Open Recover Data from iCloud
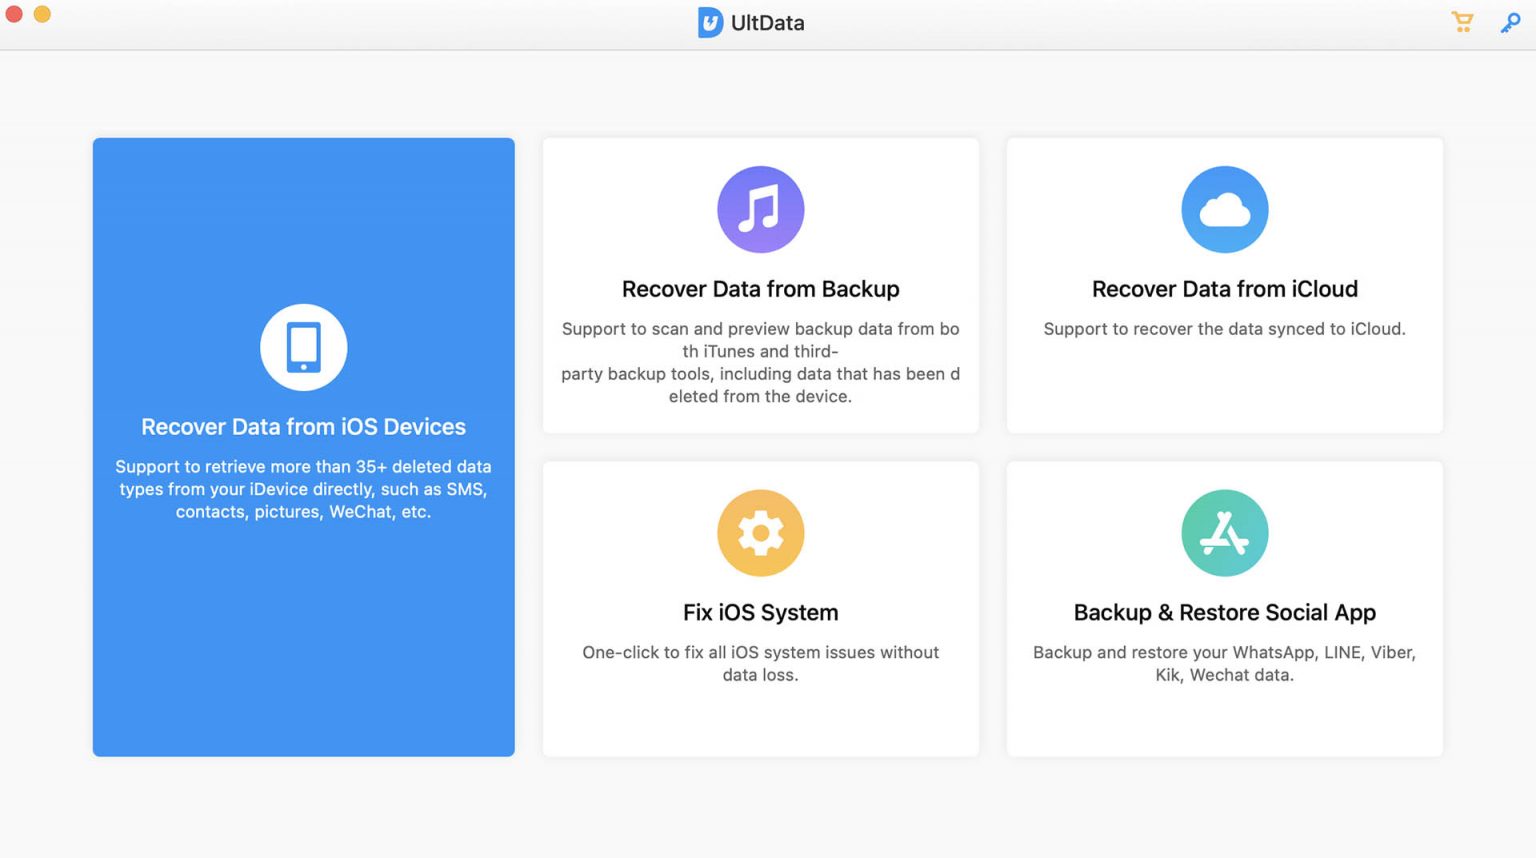This screenshot has height=858, width=1536. (1225, 286)
